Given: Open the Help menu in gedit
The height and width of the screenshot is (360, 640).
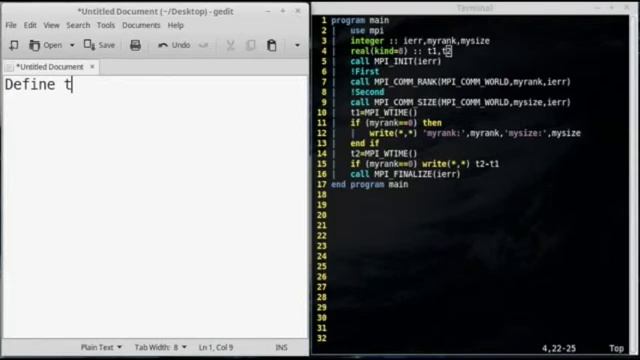Looking at the screenshot, I should click(x=176, y=25).
